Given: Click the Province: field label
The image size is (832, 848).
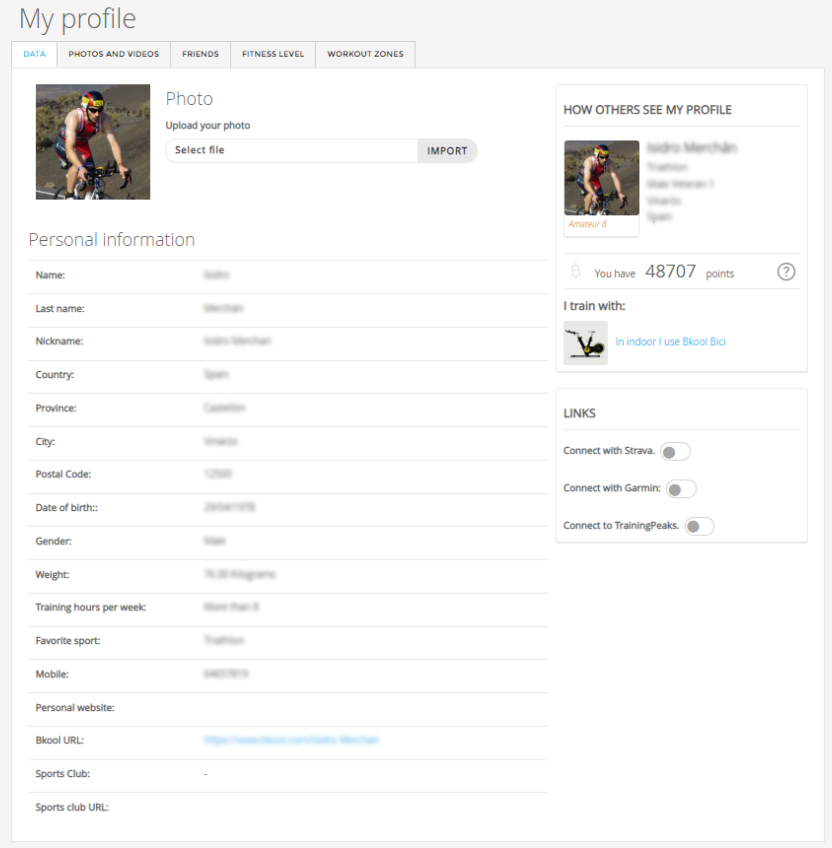Looking at the screenshot, I should pos(56,408).
